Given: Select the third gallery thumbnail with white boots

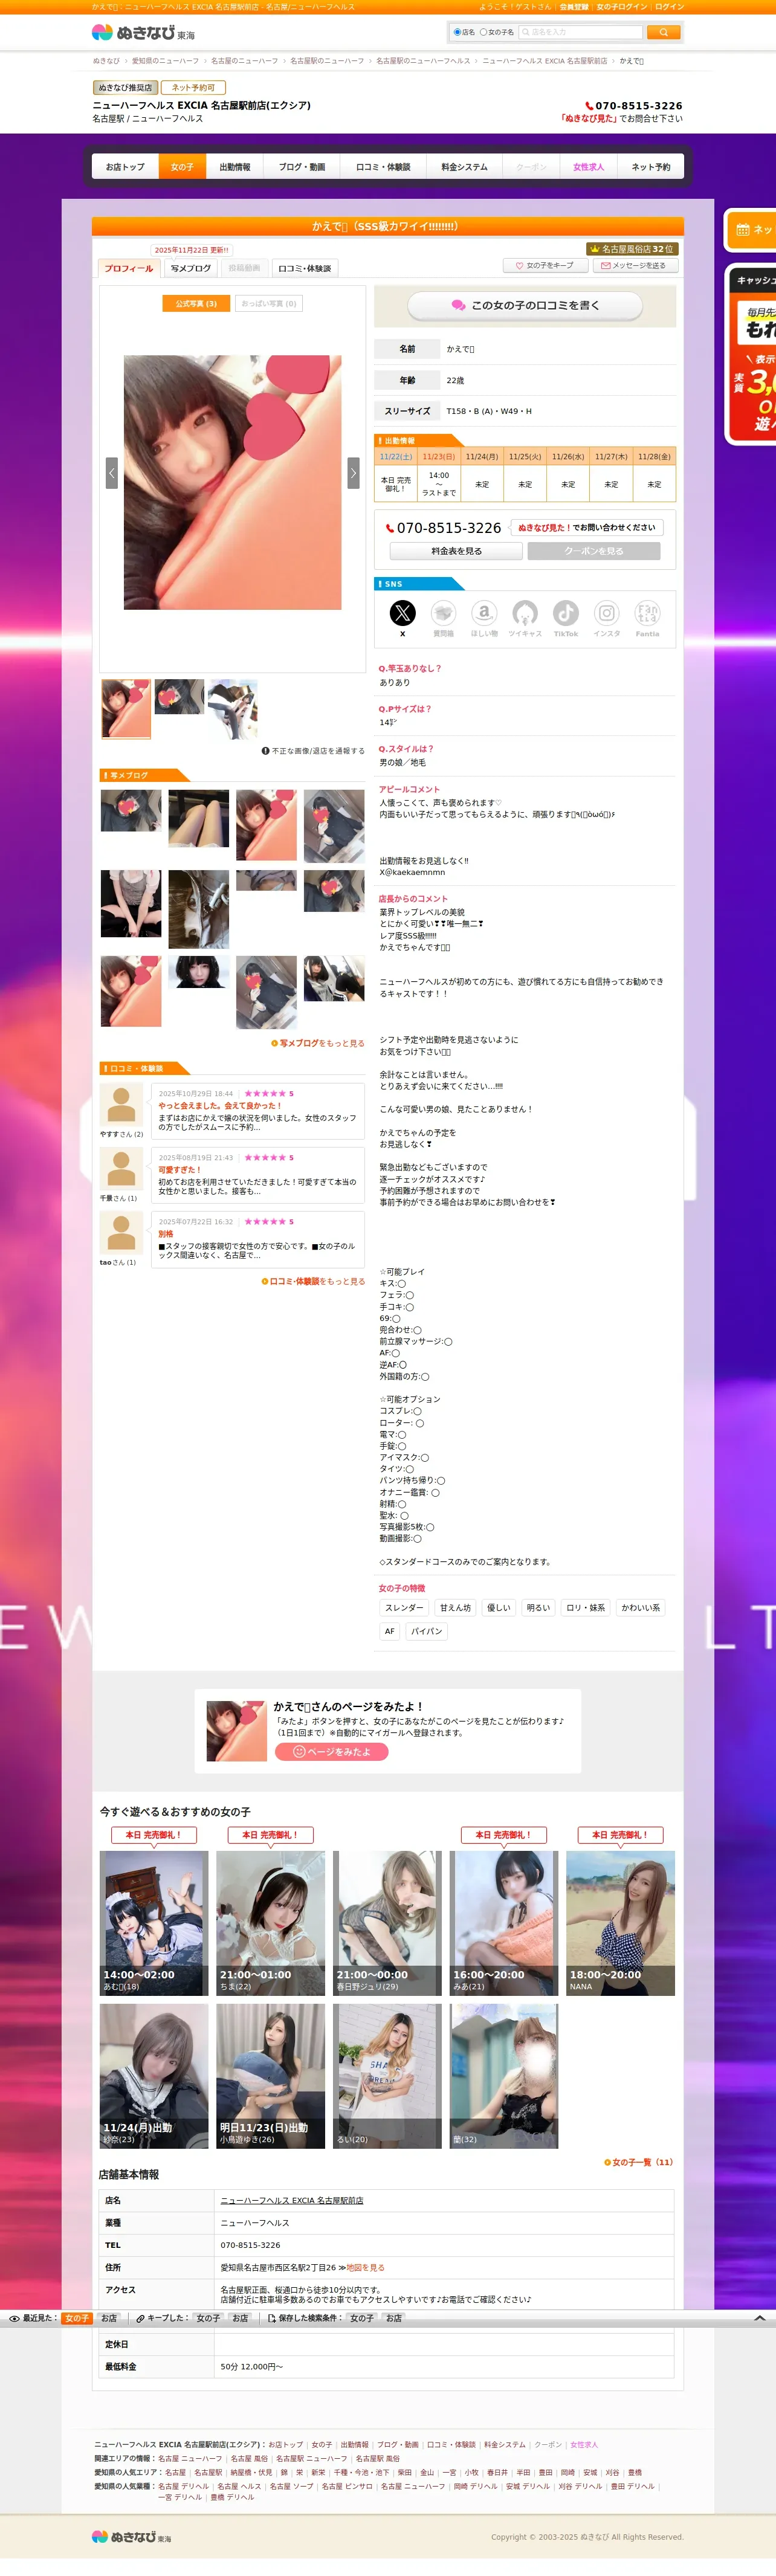Looking at the screenshot, I should (233, 709).
